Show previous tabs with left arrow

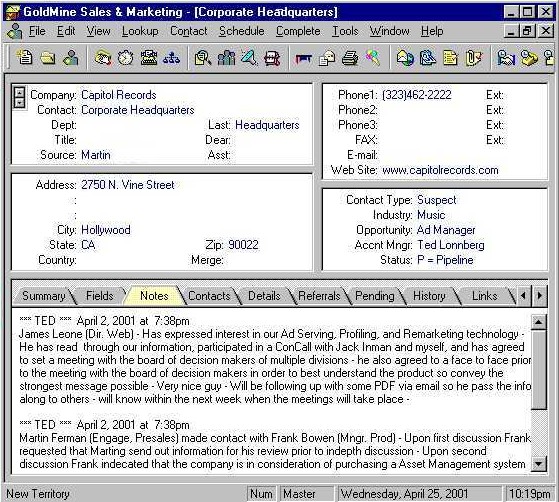[x=523, y=295]
